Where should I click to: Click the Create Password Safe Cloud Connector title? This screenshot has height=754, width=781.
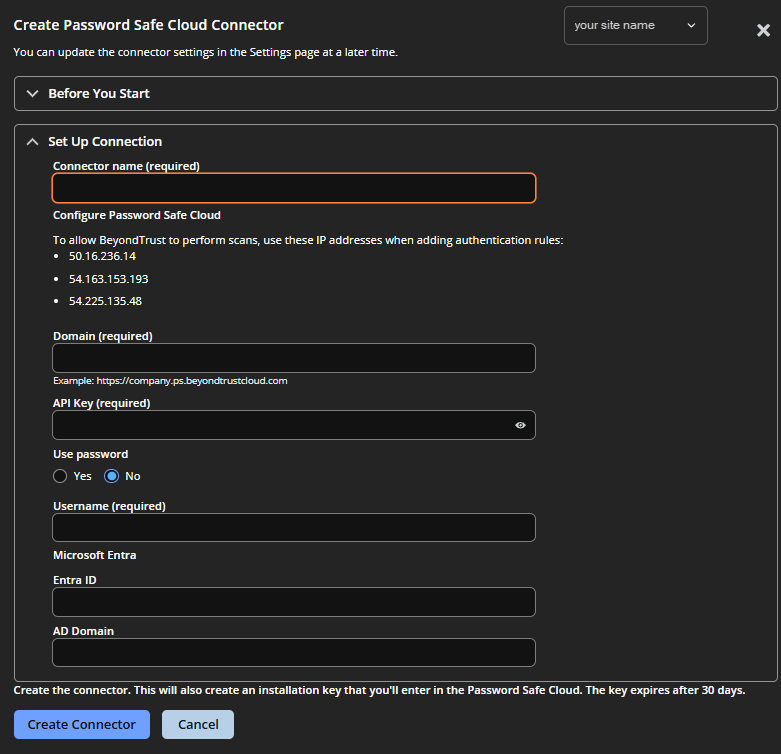coord(148,25)
